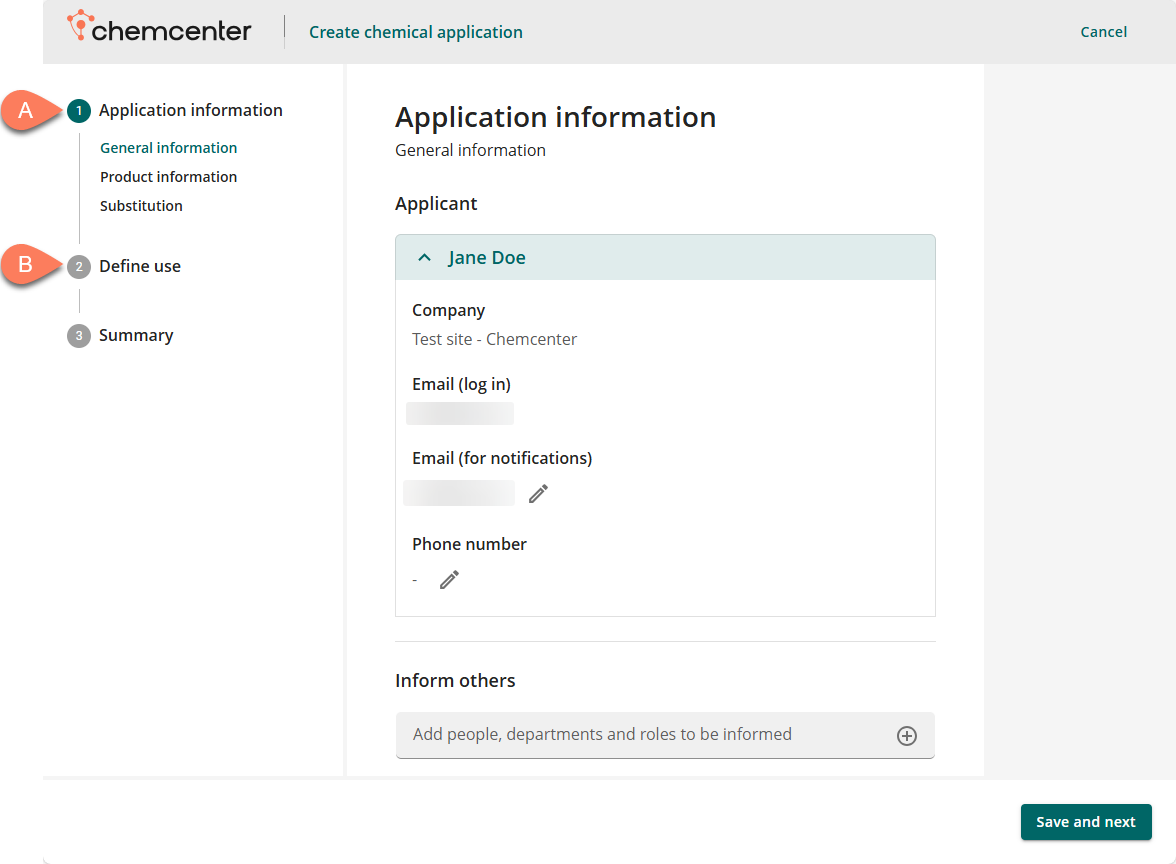
Task: Go to the Product information subsection
Action: 168,177
